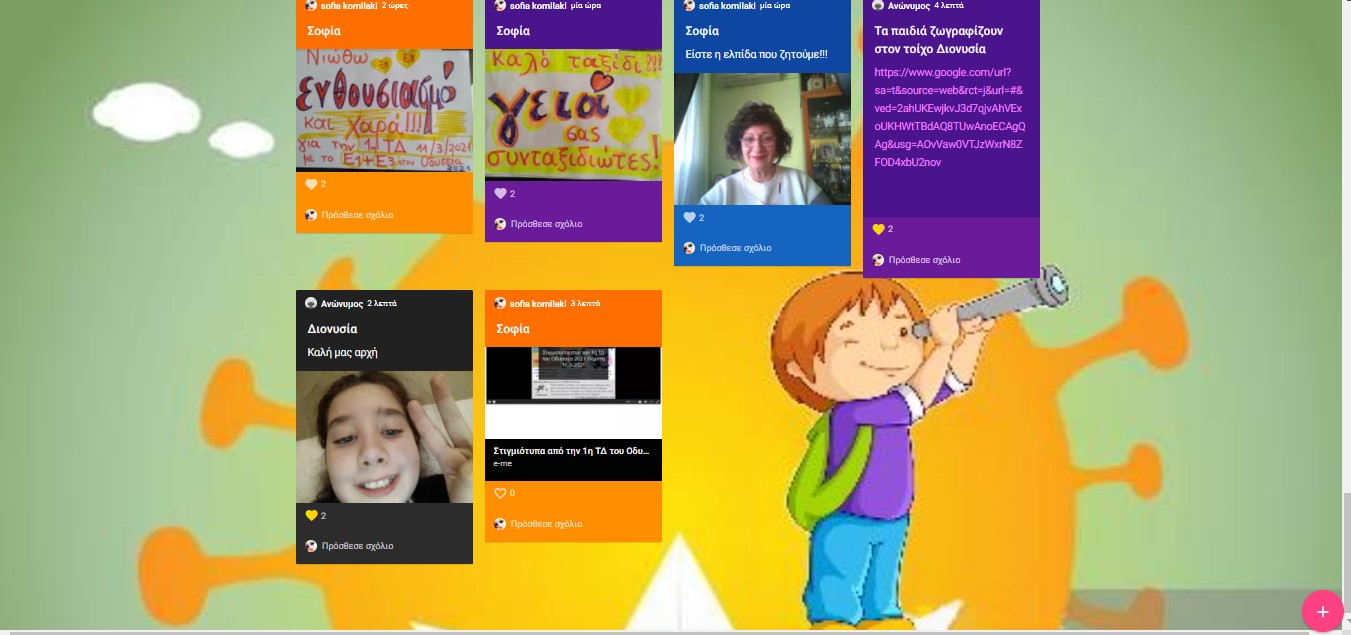The image size is (1351, 635).
Task: Click the comment avatar under the Google link post
Action: click(878, 260)
